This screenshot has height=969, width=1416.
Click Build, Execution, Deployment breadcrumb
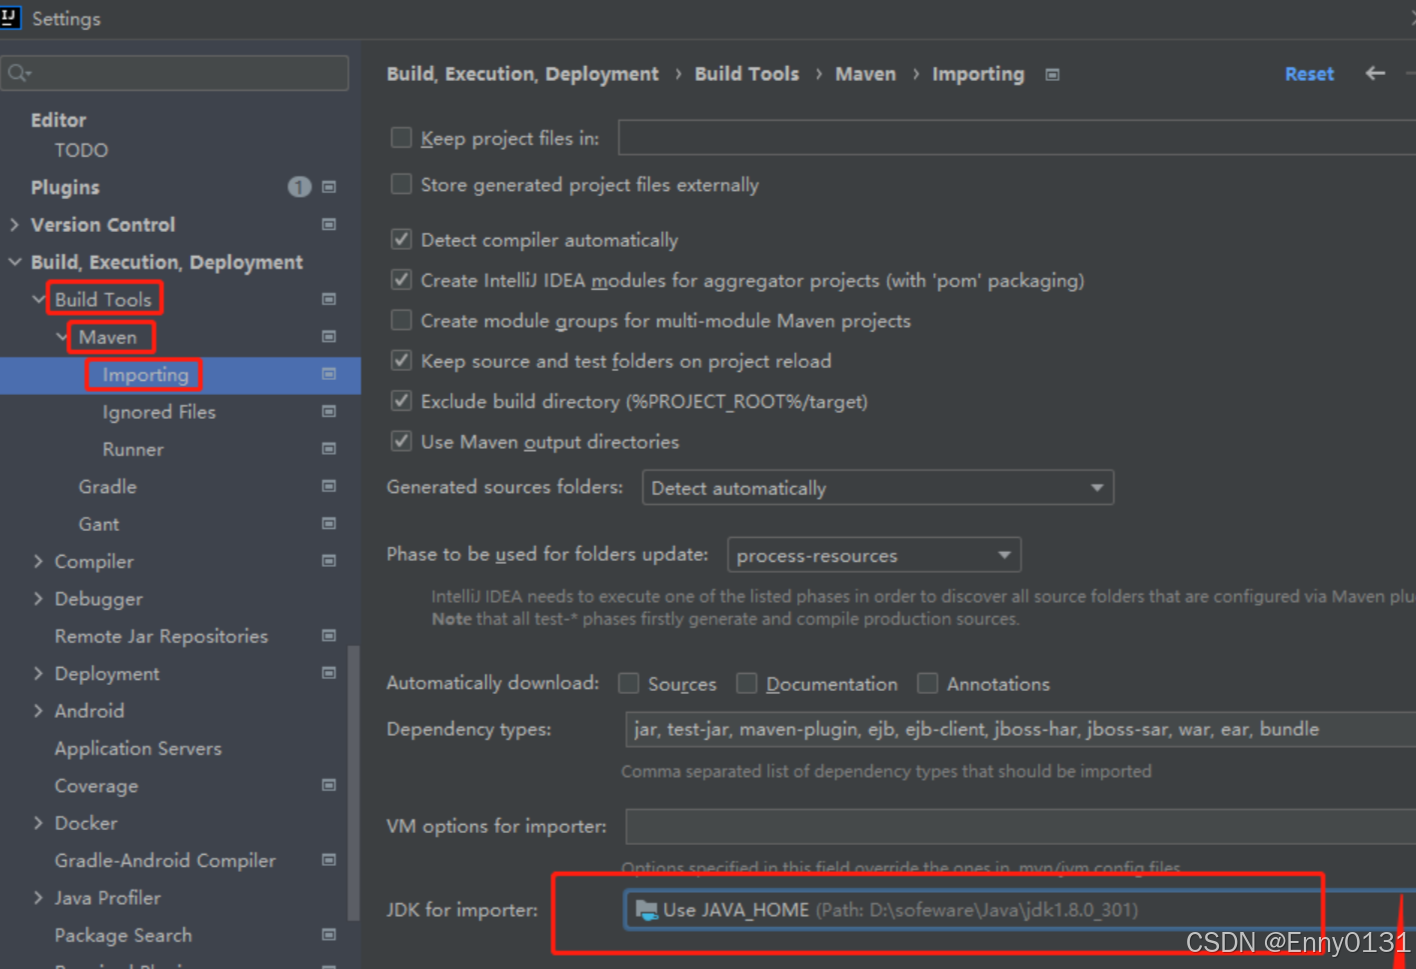[523, 74]
